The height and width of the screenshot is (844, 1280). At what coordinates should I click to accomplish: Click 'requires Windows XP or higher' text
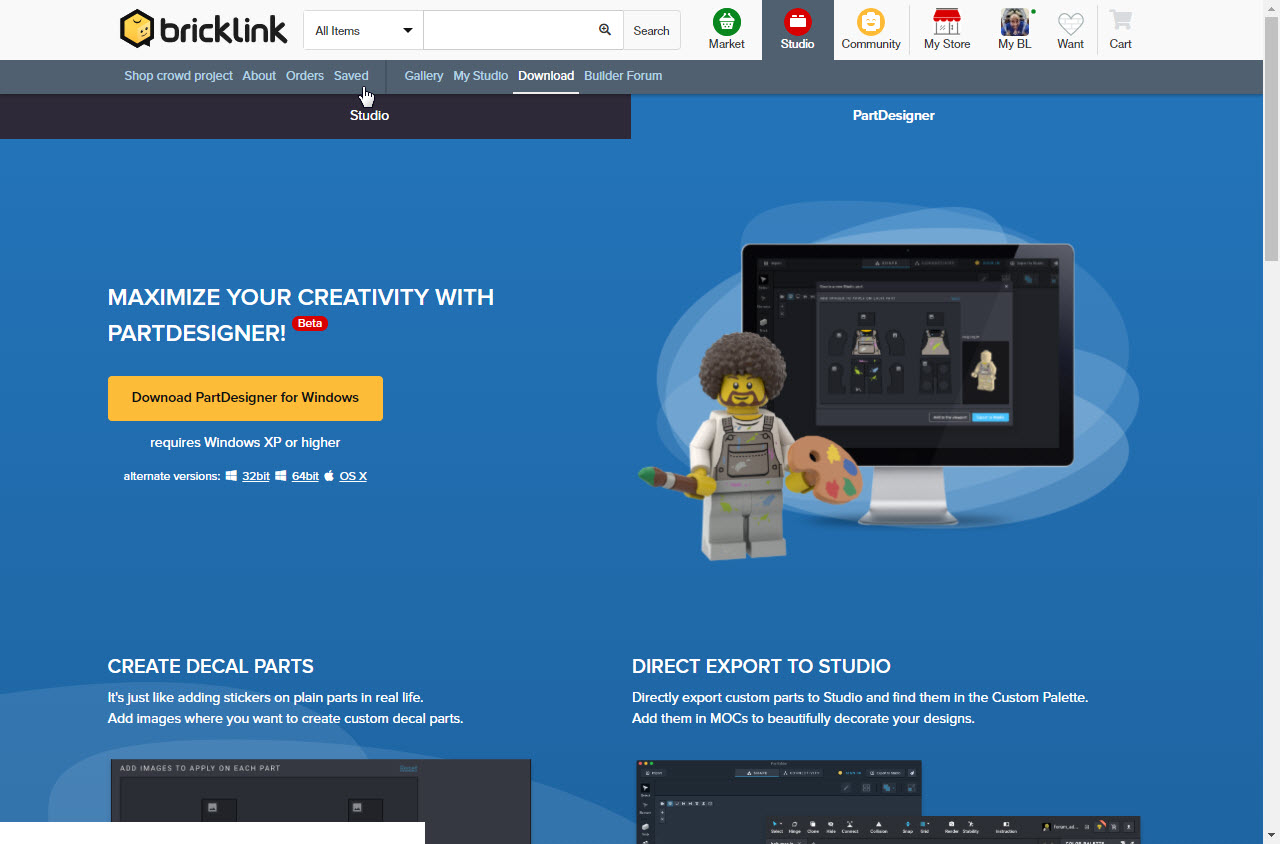click(x=245, y=442)
